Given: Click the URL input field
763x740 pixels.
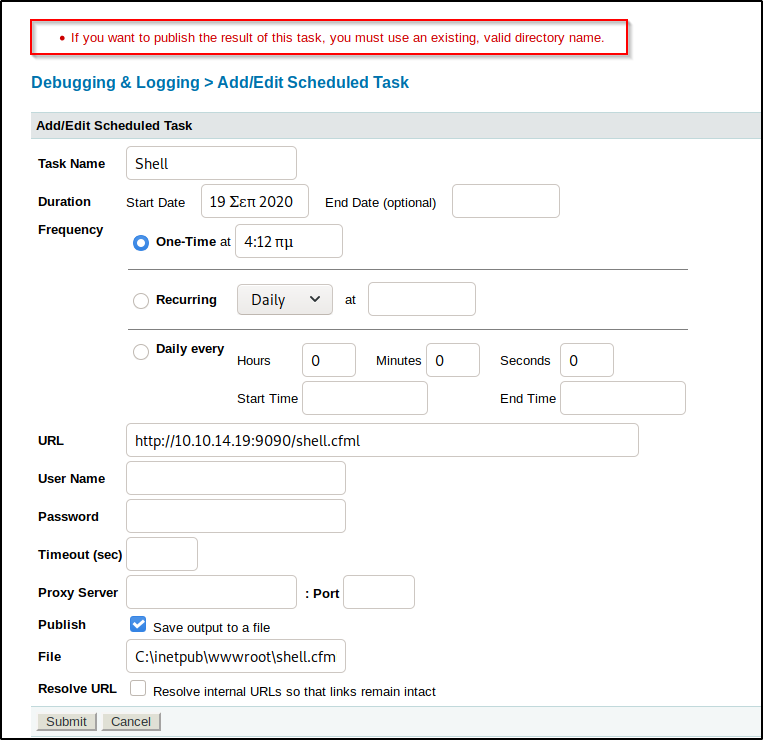Looking at the screenshot, I should [x=382, y=440].
